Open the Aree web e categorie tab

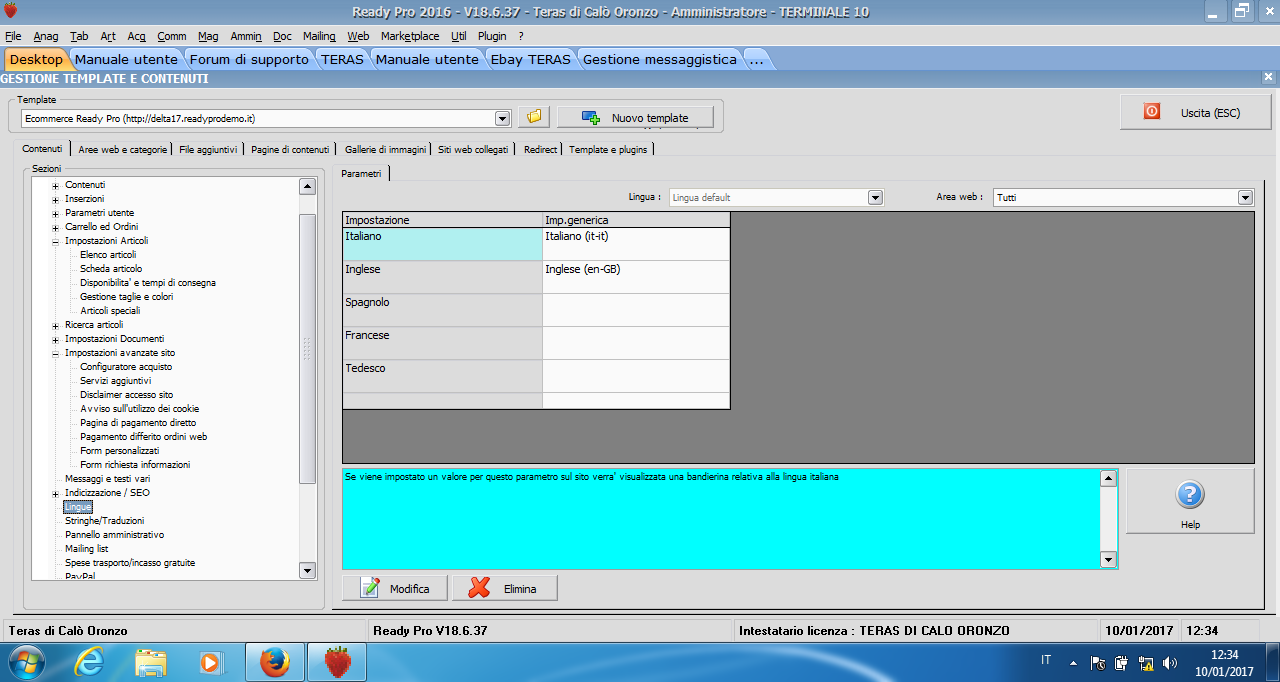[122, 149]
